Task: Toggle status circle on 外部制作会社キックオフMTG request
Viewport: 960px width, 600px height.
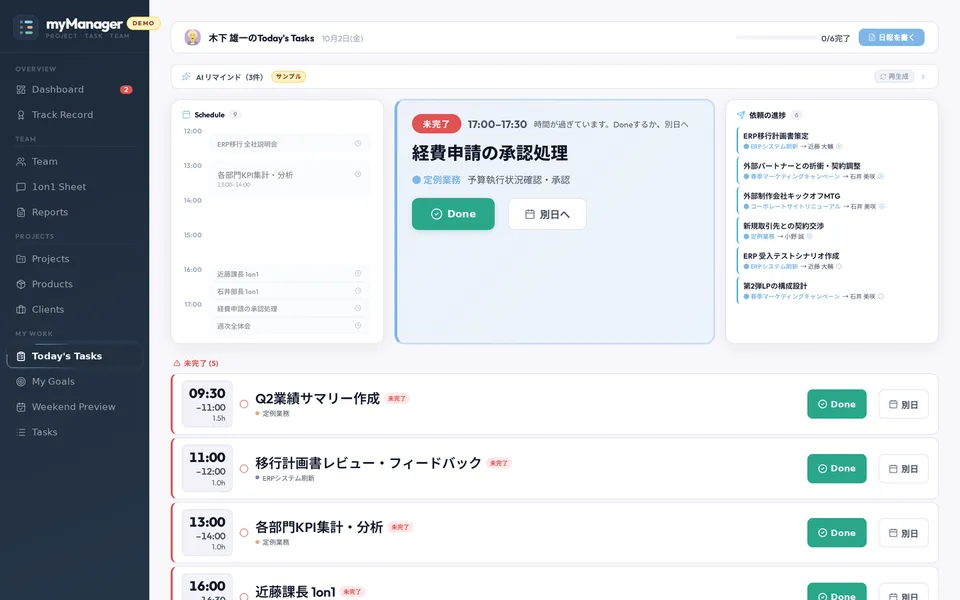Action: coord(882,206)
